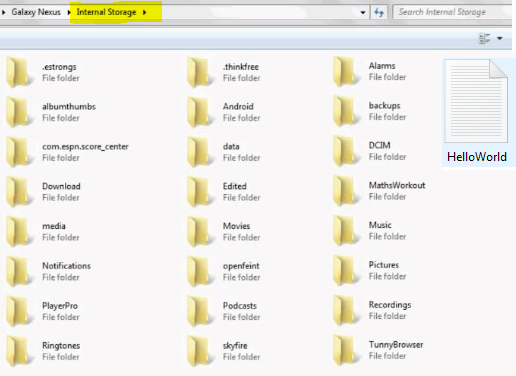This screenshot has width=516, height=376.
Task: Click the openfeint folder name
Action: (241, 266)
